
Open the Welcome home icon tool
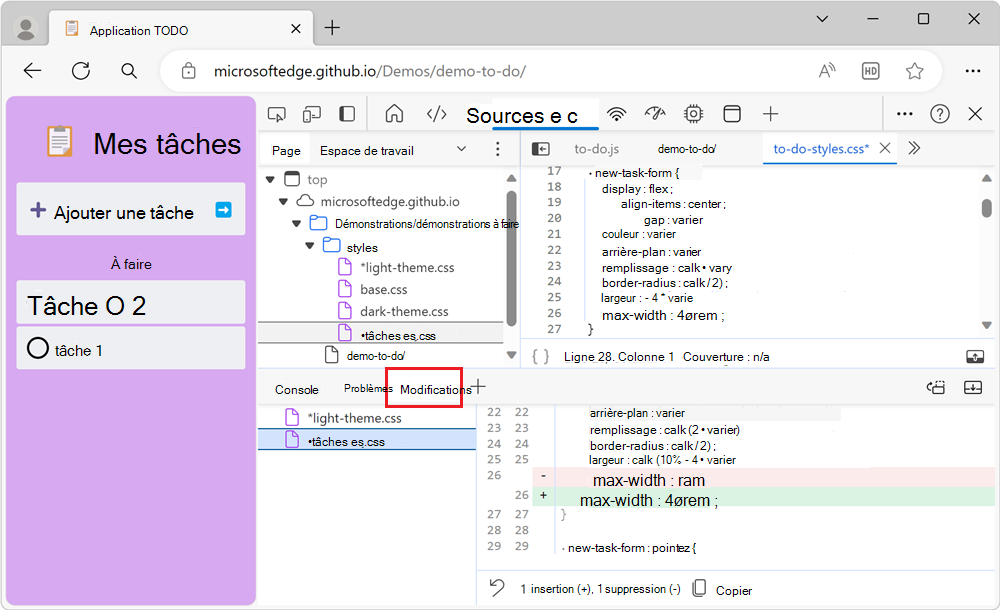point(394,114)
